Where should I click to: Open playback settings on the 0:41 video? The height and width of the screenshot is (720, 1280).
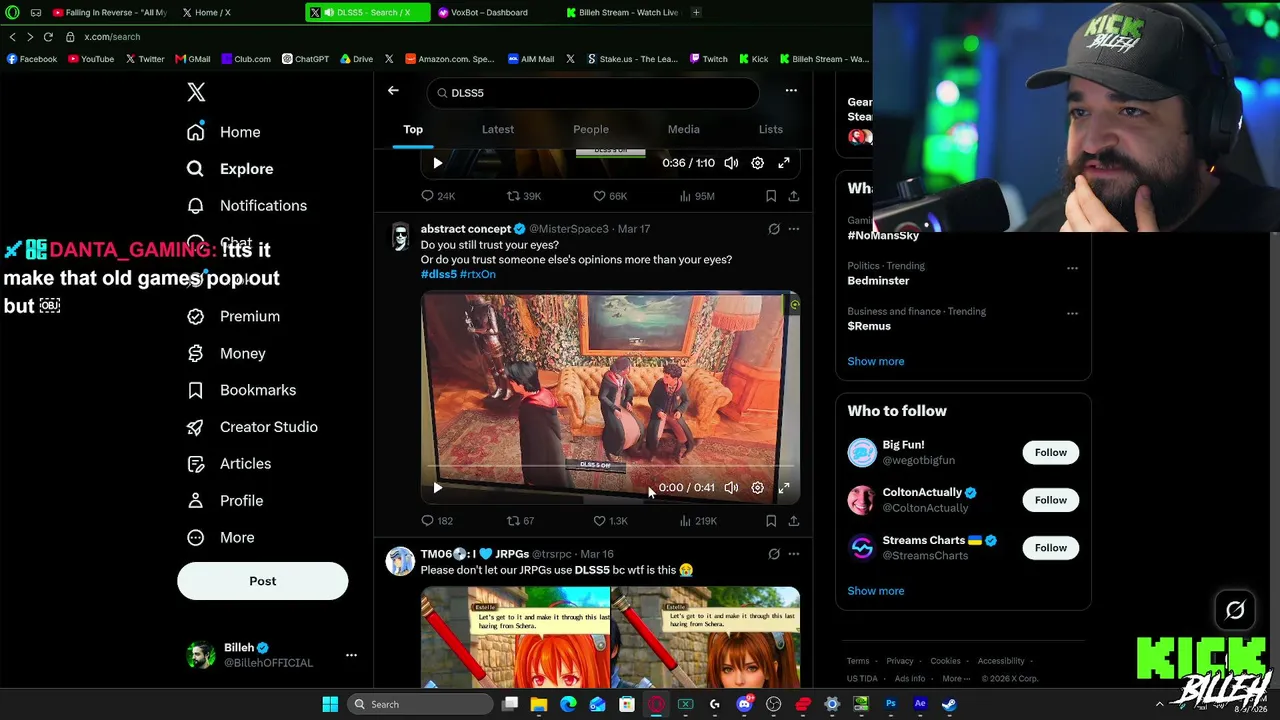click(x=757, y=488)
